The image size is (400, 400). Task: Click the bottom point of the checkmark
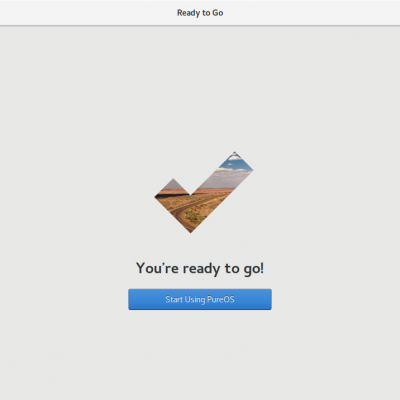(x=191, y=230)
